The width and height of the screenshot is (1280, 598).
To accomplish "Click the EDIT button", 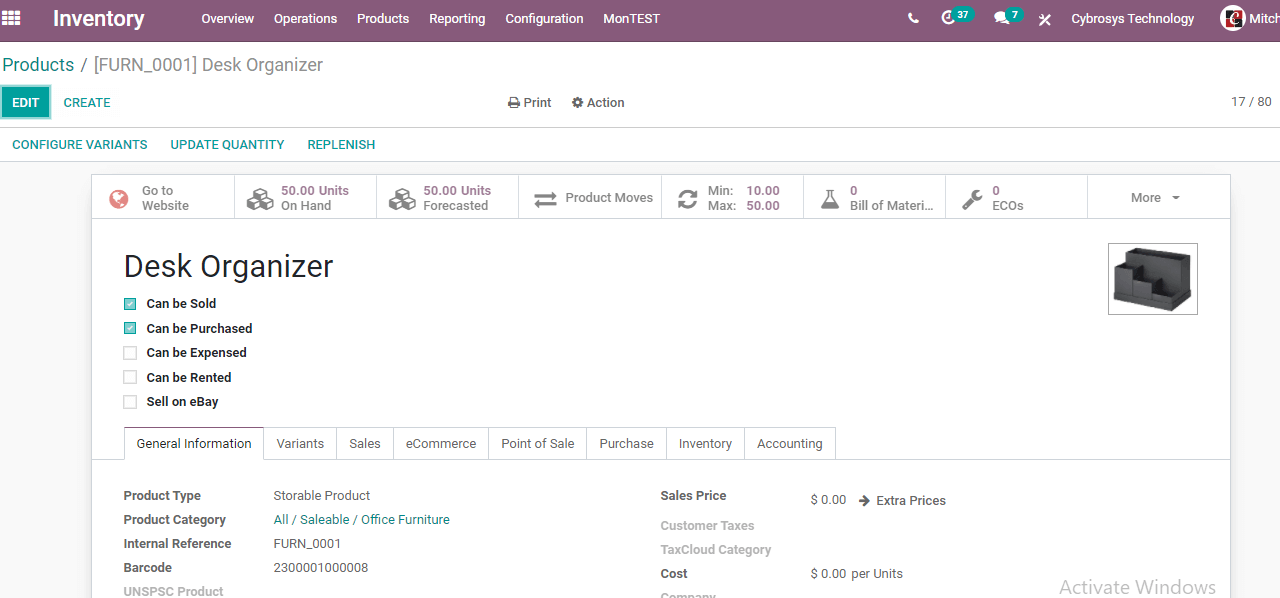I will (x=26, y=103).
